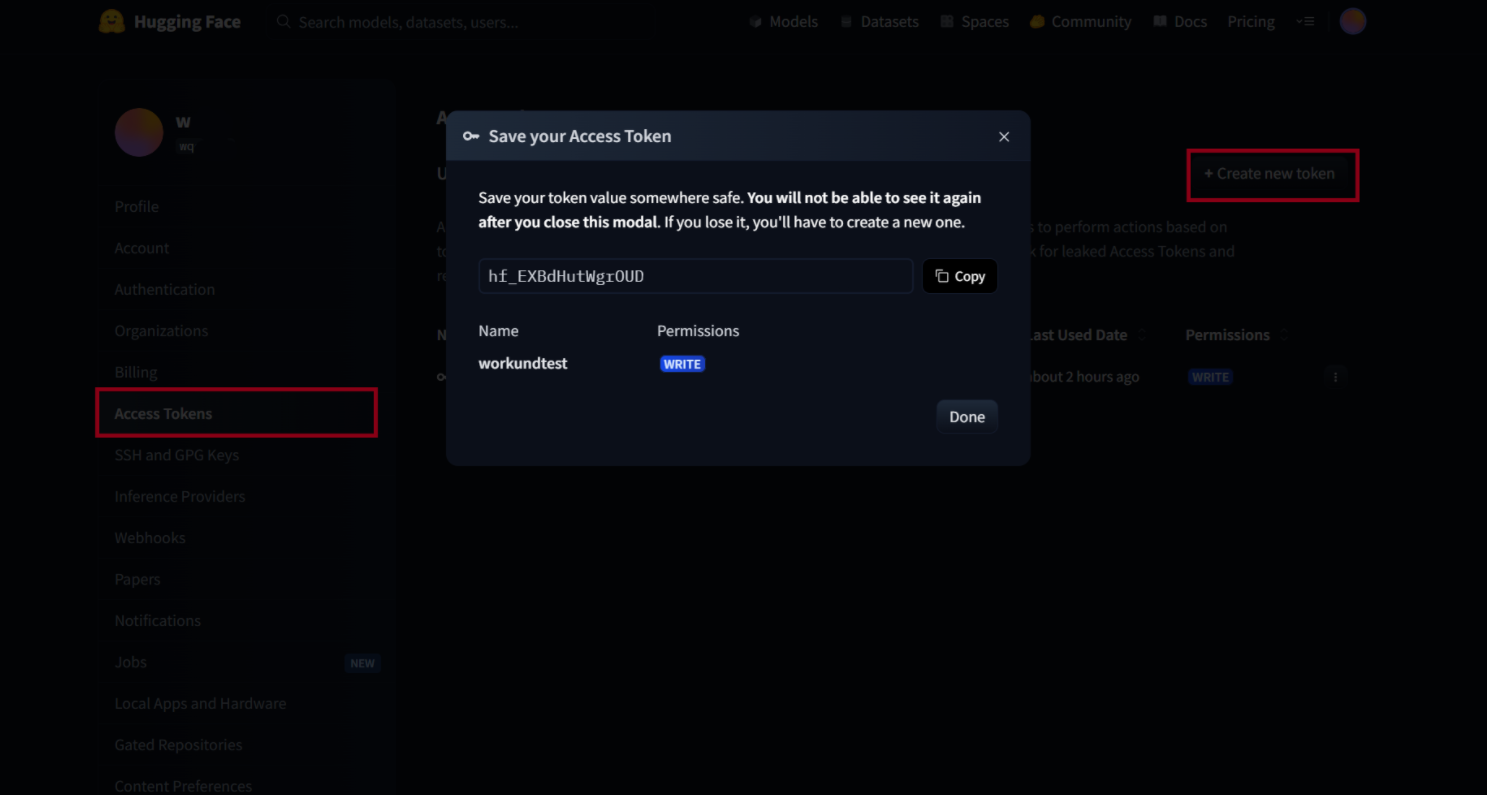Click the key icon in the modal header
Viewport: 1487px width, 795px height.
click(x=470, y=136)
